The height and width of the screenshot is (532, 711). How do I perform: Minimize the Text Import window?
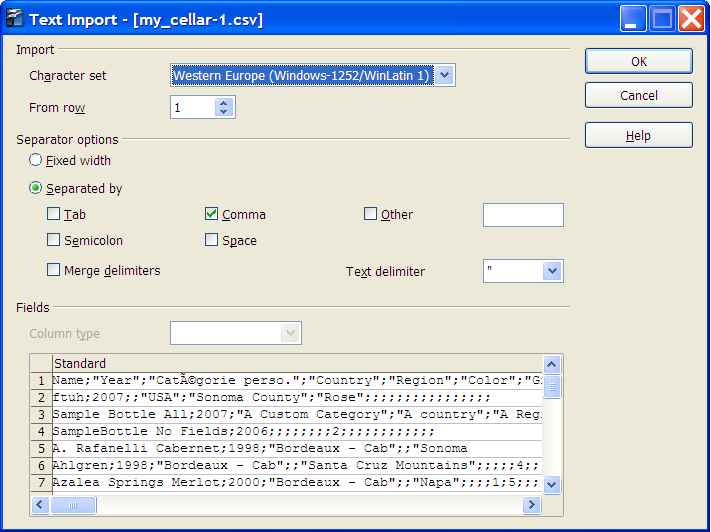point(633,19)
